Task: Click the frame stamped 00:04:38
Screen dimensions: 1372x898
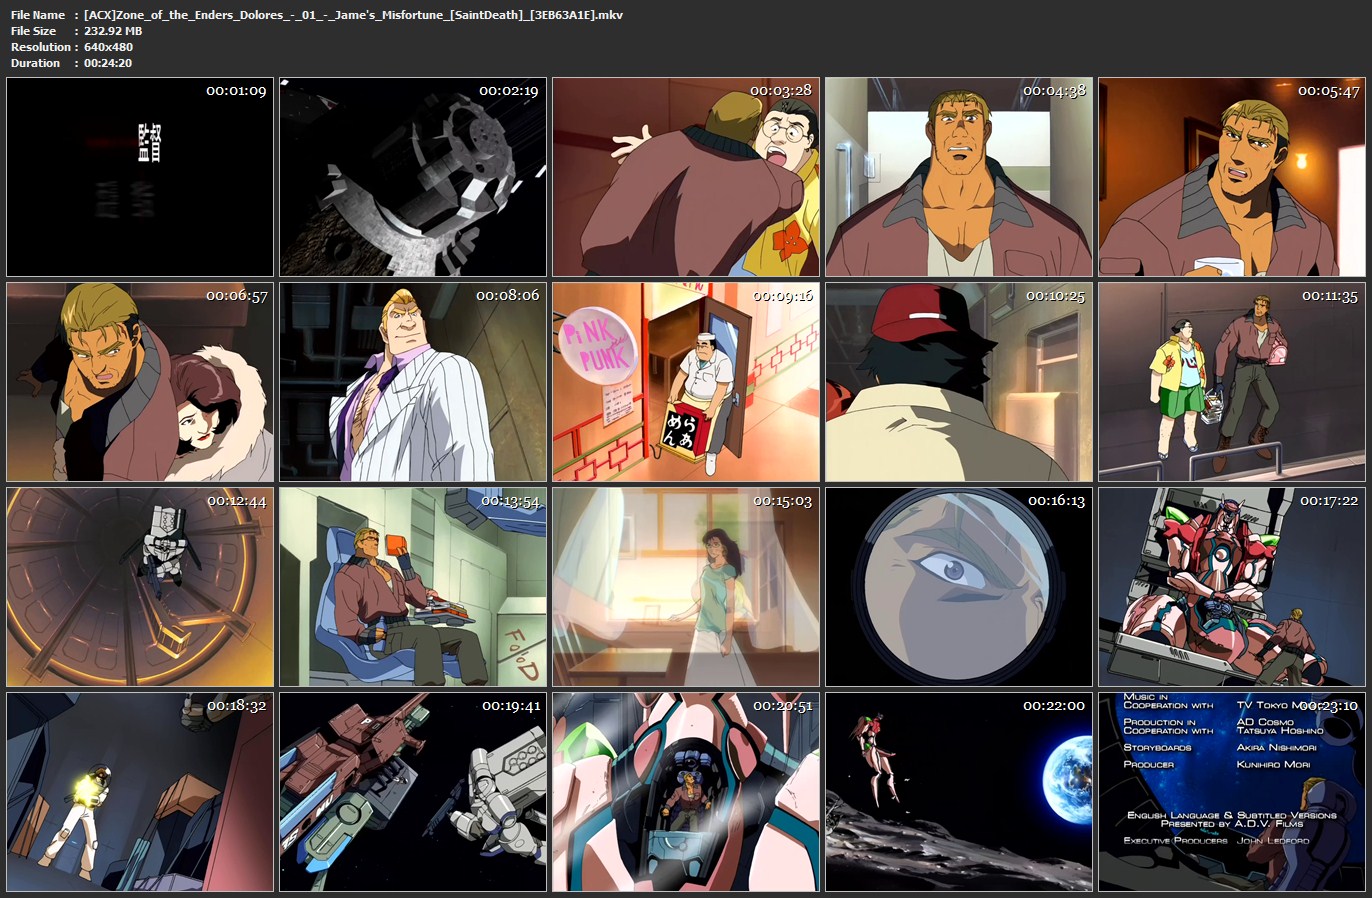Action: point(959,177)
